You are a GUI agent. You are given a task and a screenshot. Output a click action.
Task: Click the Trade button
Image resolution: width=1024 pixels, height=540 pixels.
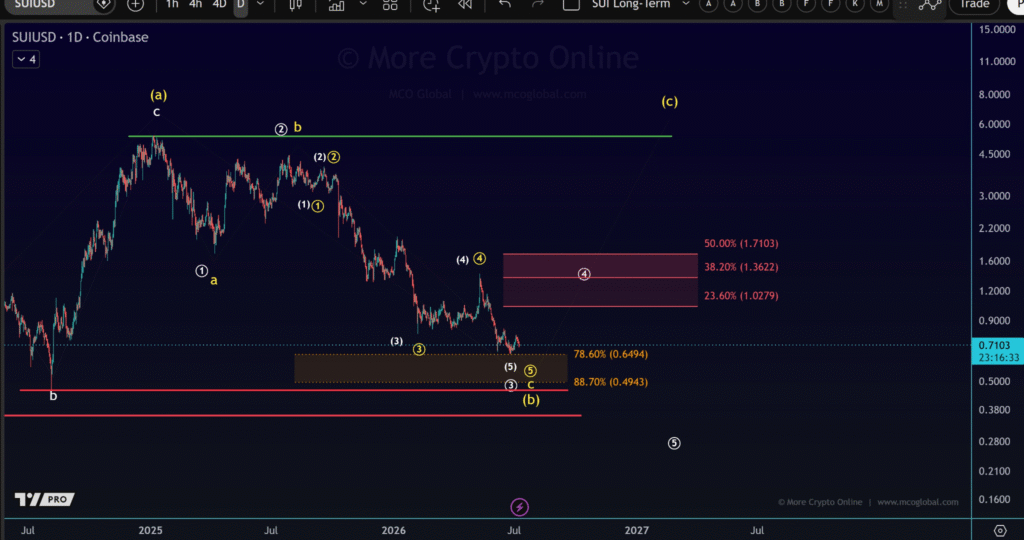click(974, 5)
